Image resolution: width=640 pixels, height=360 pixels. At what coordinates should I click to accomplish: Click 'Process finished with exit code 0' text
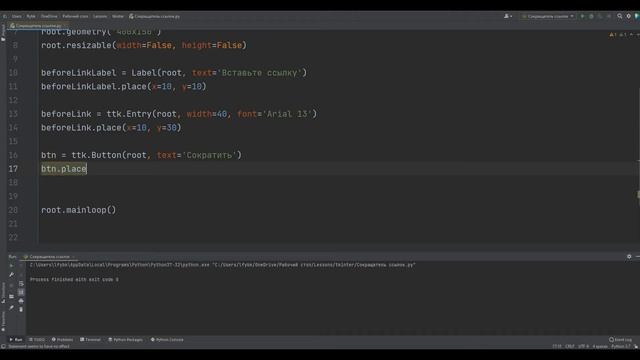74,280
